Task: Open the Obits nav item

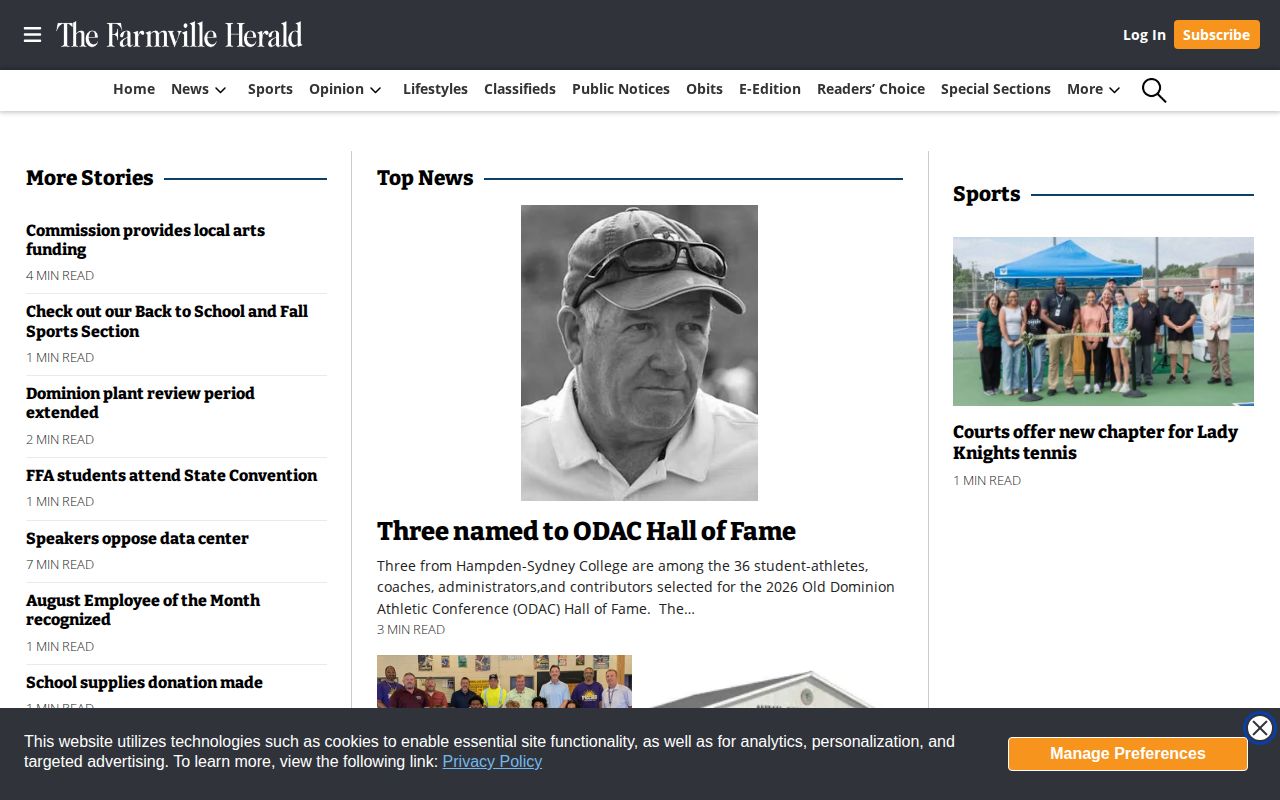Action: (x=704, y=89)
